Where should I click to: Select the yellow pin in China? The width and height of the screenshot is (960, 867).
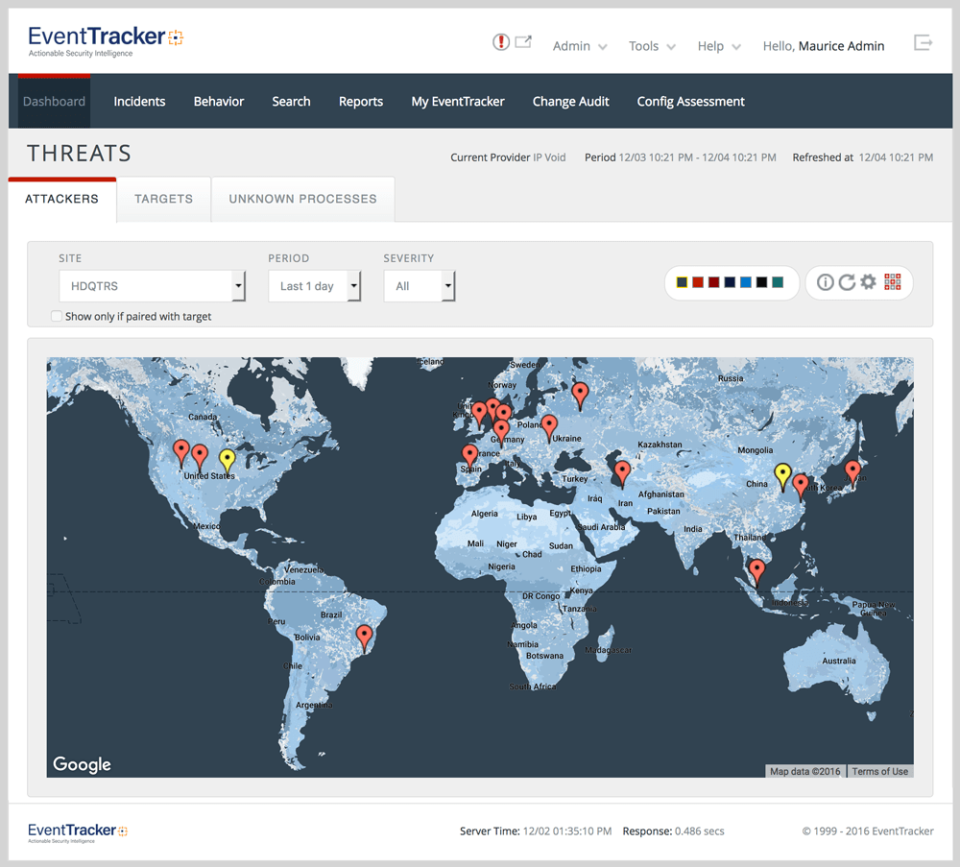tap(782, 477)
